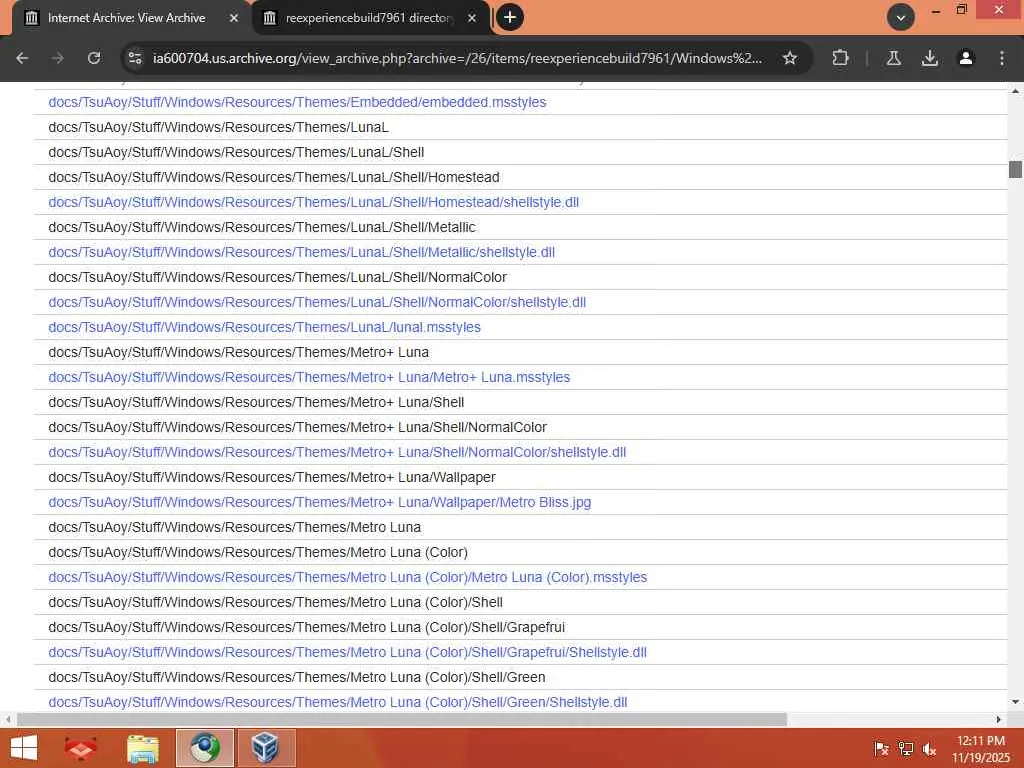Select the Metro+ Luna/Wallpaper directory row
Image resolution: width=1024 pixels, height=768 pixels.
(x=520, y=477)
